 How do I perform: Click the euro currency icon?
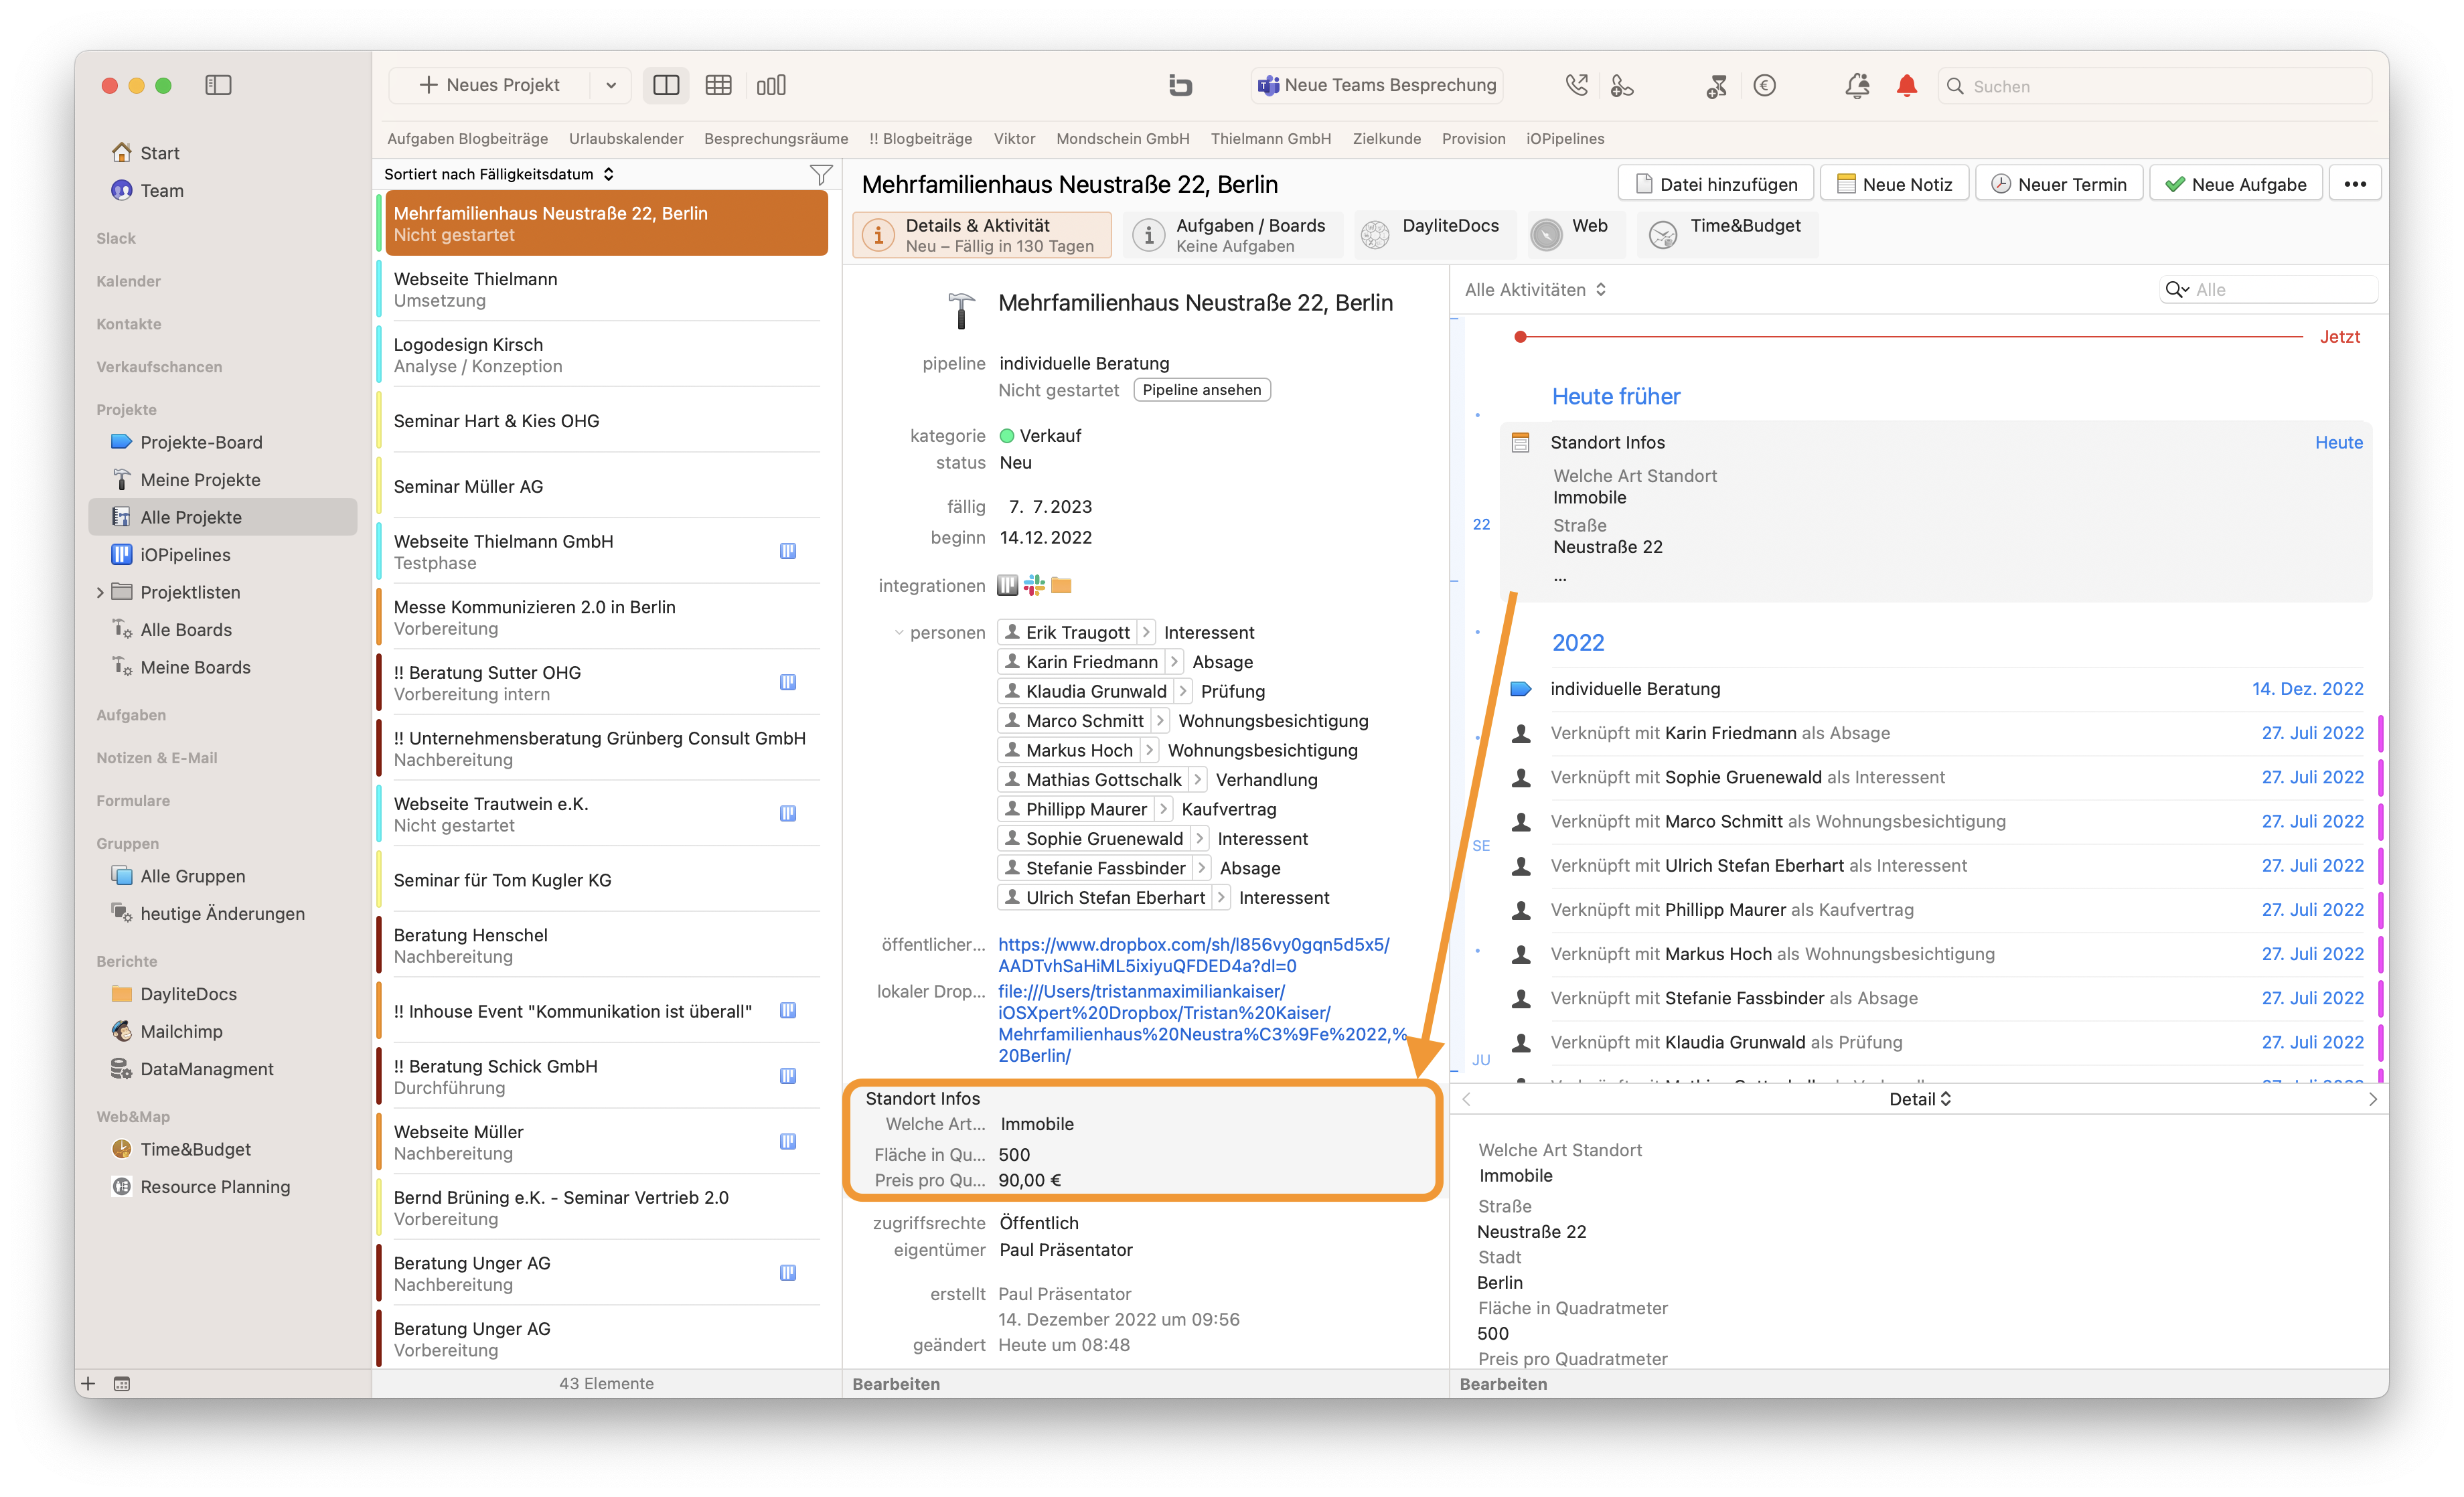click(1765, 85)
